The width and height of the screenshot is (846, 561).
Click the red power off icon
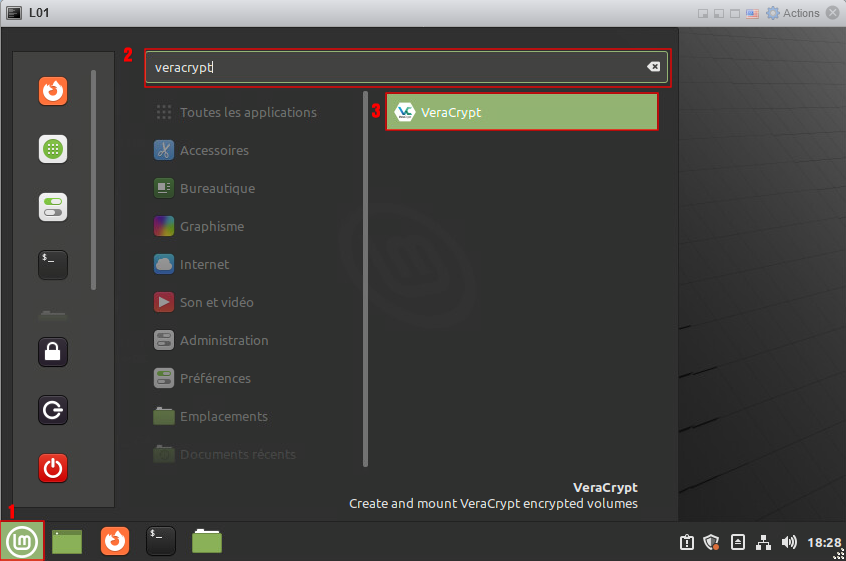[53, 467]
